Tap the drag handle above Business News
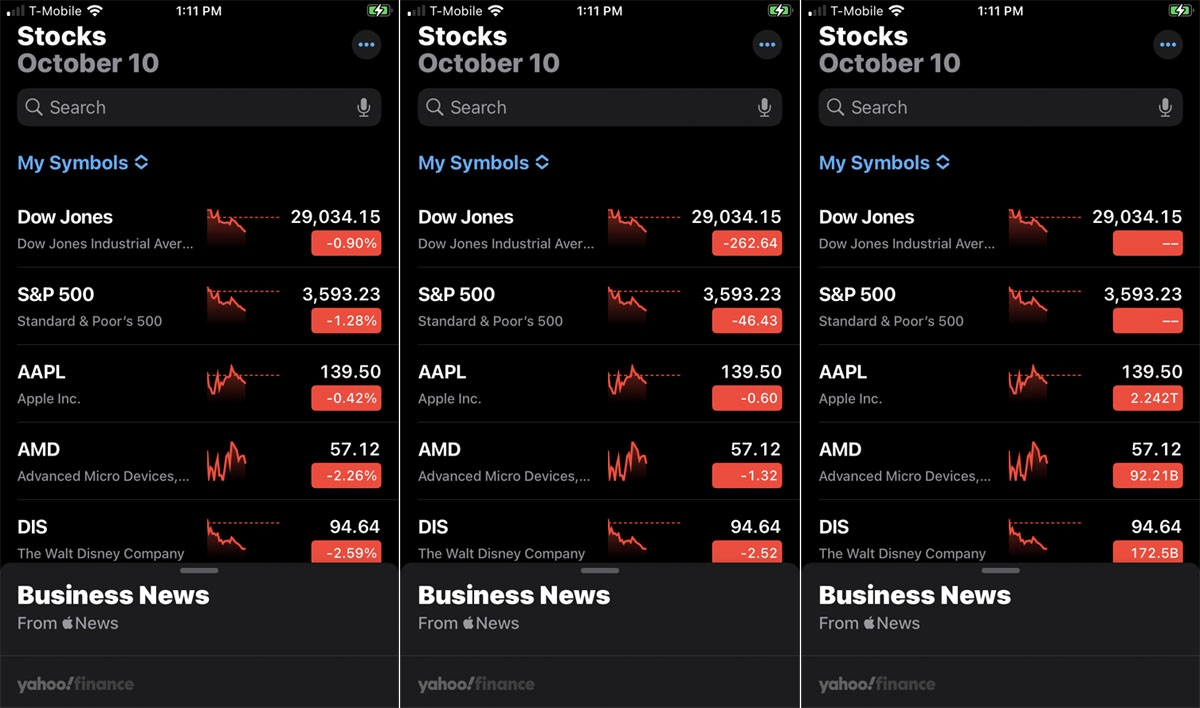The height and width of the screenshot is (708, 1200). pos(199,570)
